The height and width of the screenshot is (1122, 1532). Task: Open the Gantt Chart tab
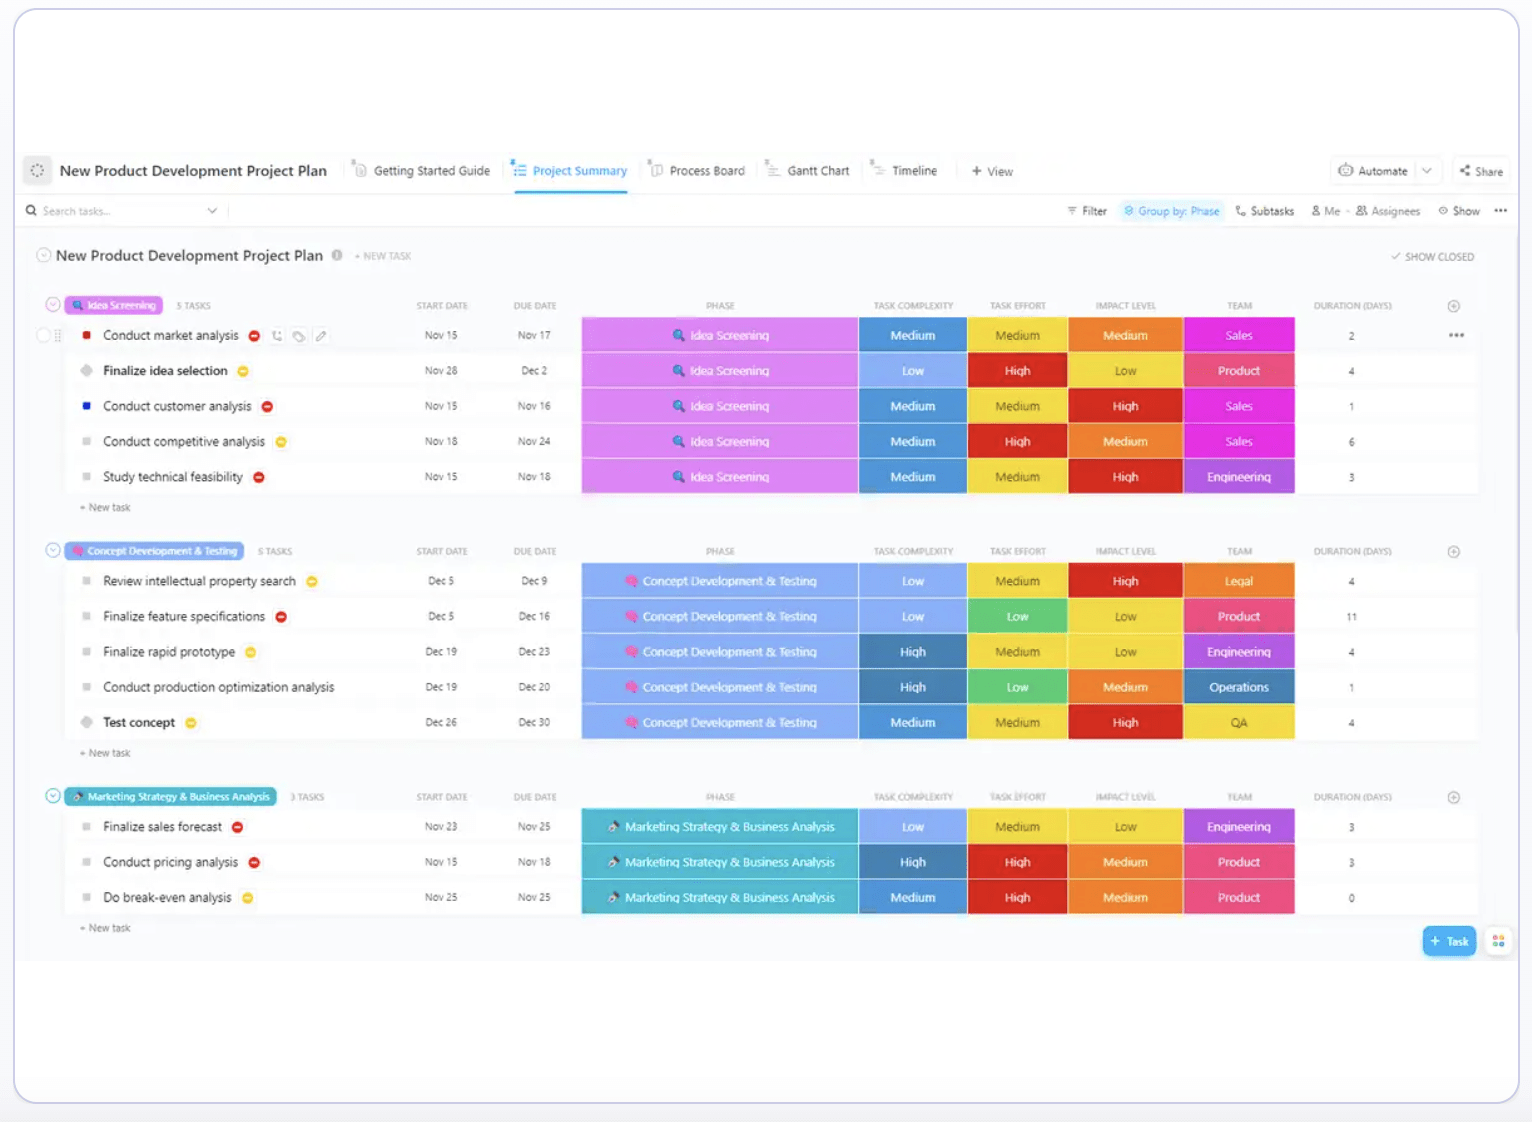(808, 171)
